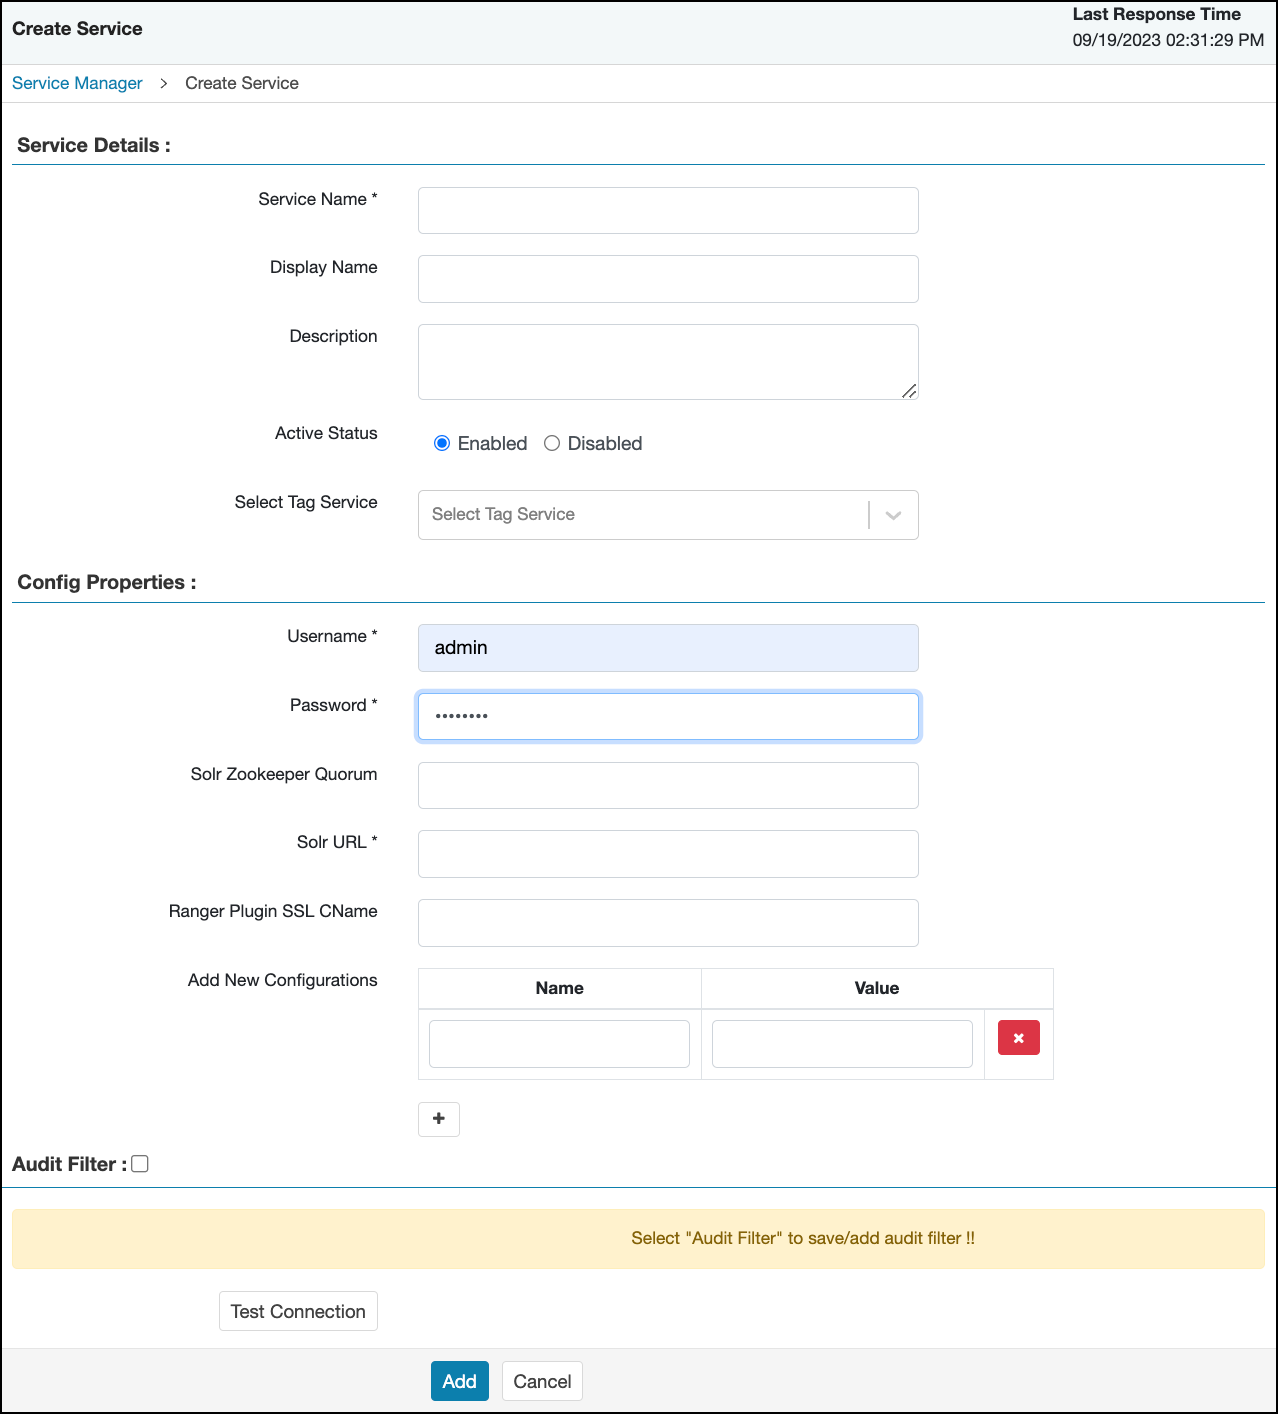1278x1414 pixels.
Task: Click the Solr URL input field
Action: coord(667,854)
